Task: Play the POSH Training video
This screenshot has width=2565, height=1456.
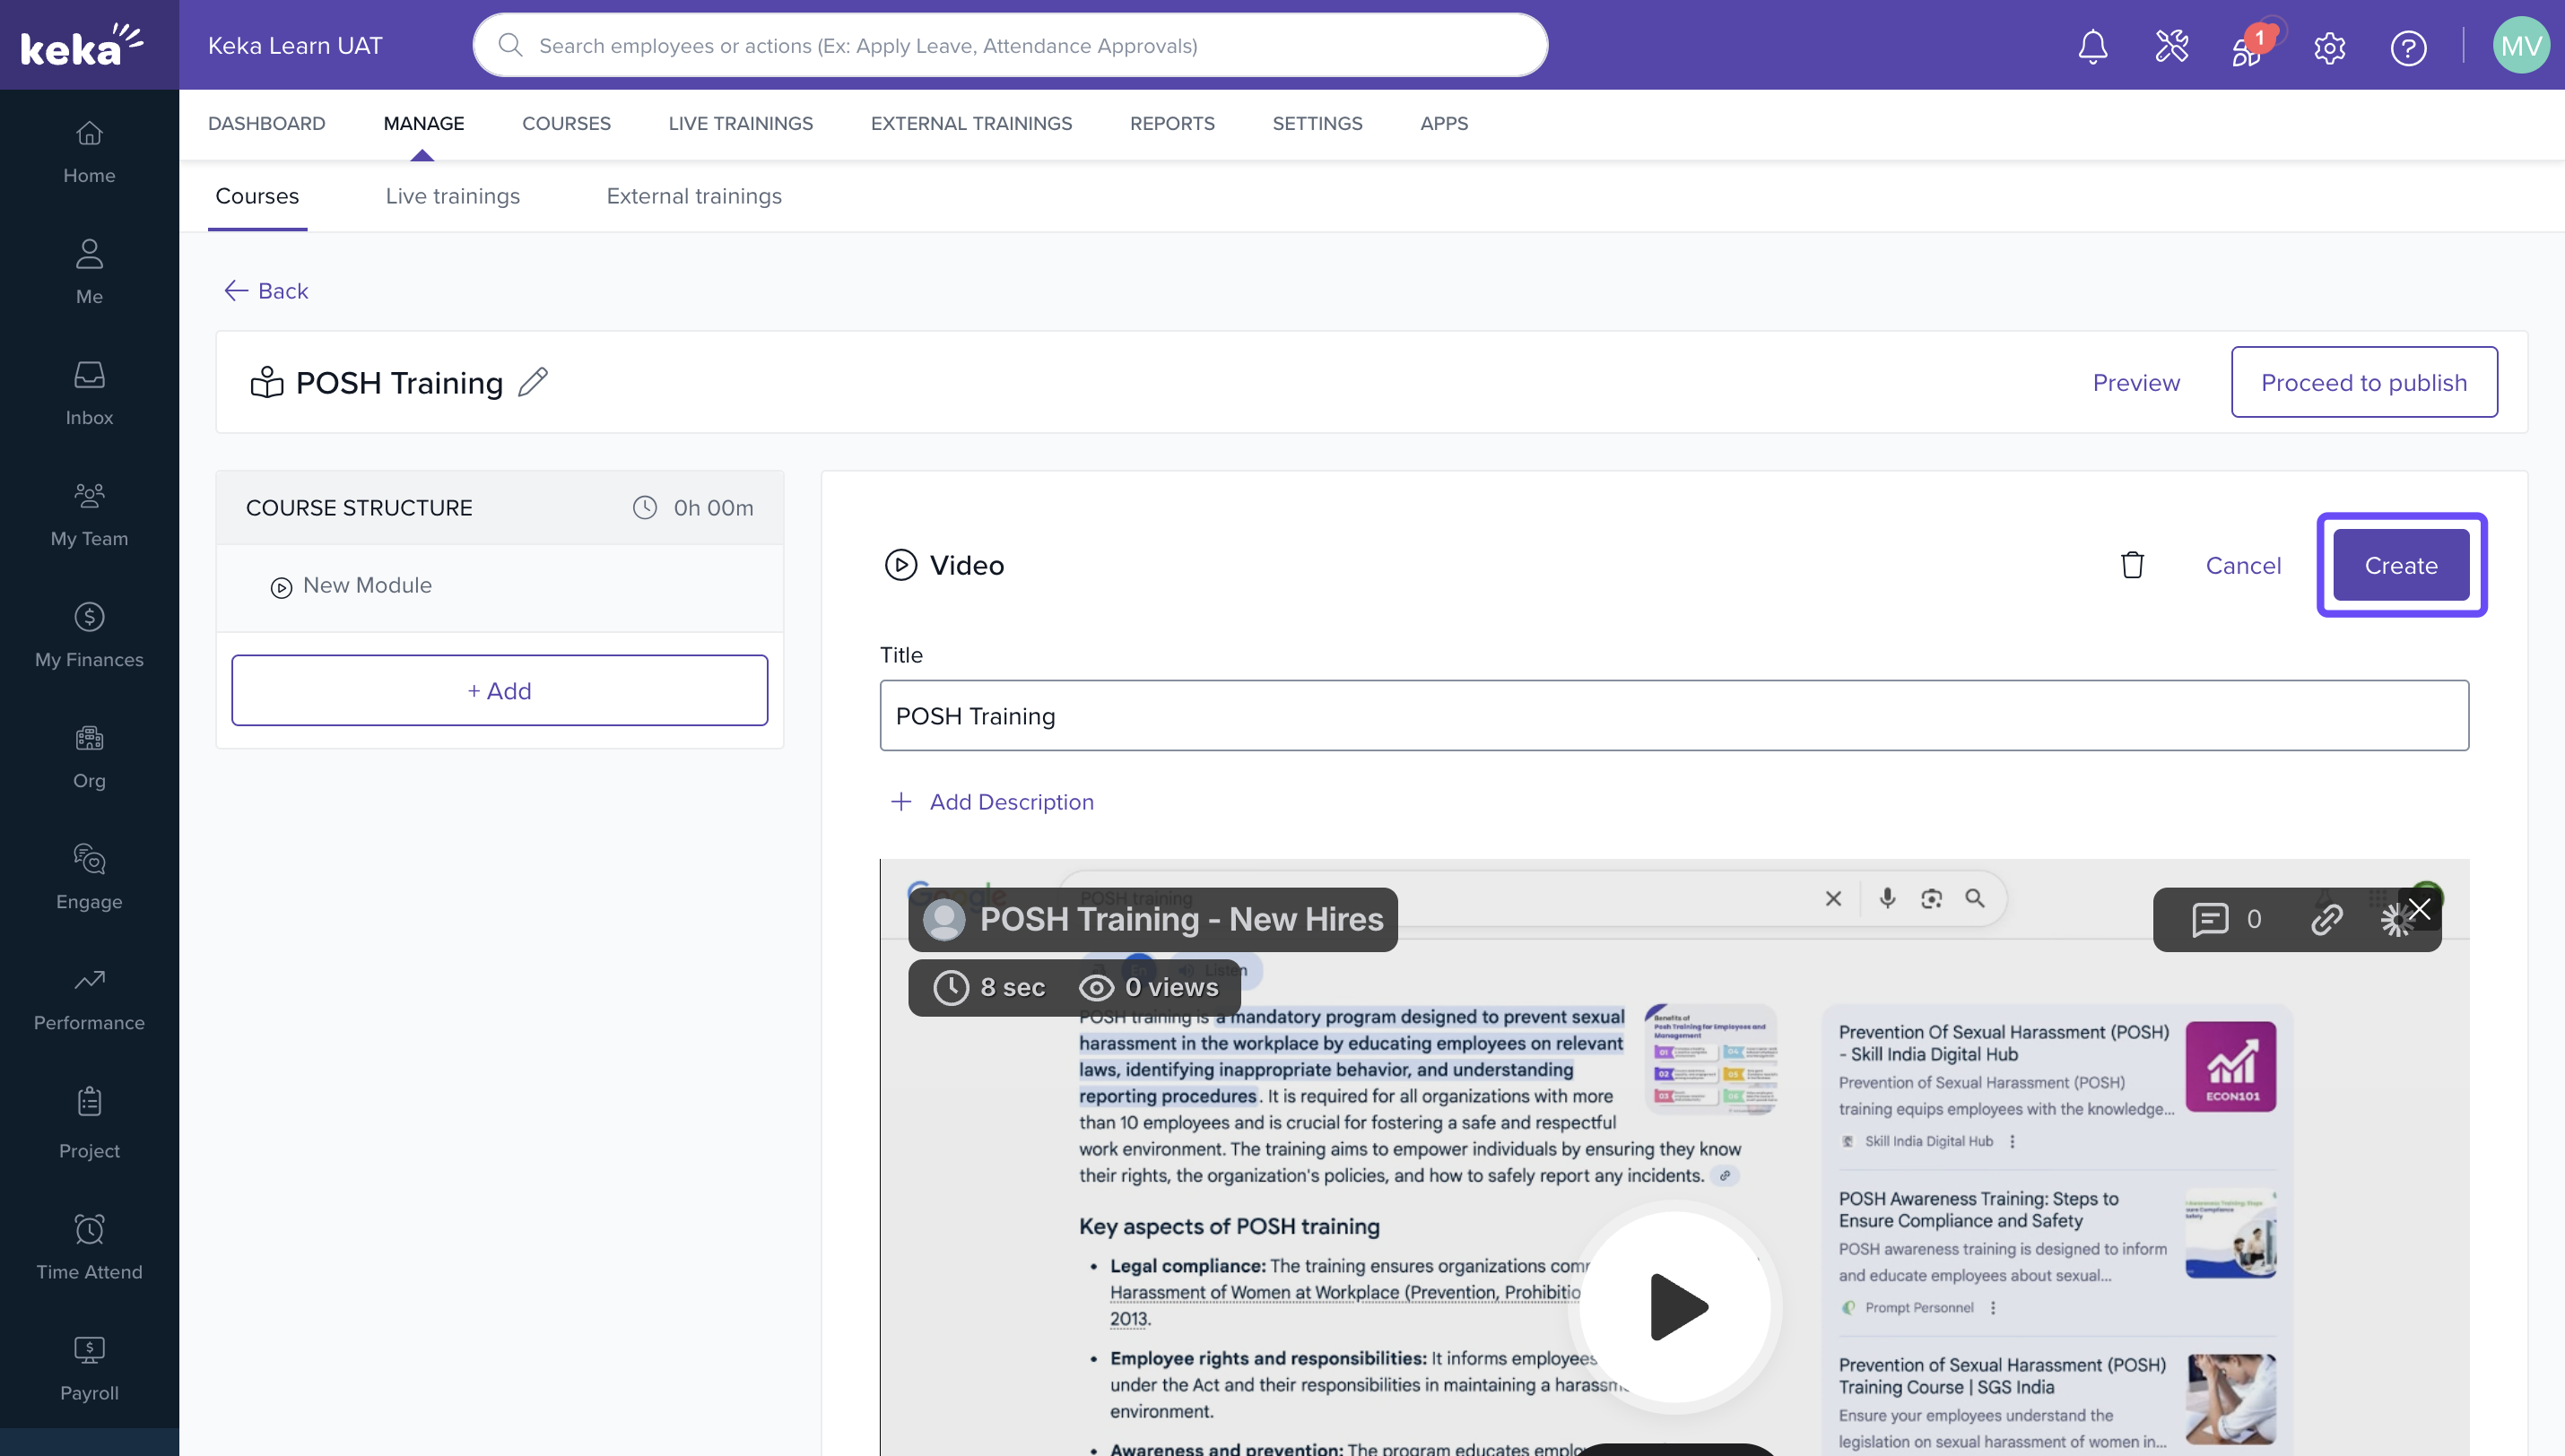Action: pyautogui.click(x=1677, y=1306)
